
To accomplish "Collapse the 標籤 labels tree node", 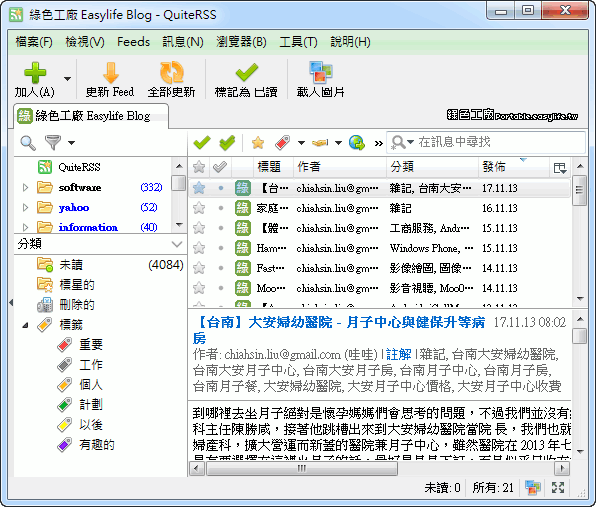I will 25,325.
